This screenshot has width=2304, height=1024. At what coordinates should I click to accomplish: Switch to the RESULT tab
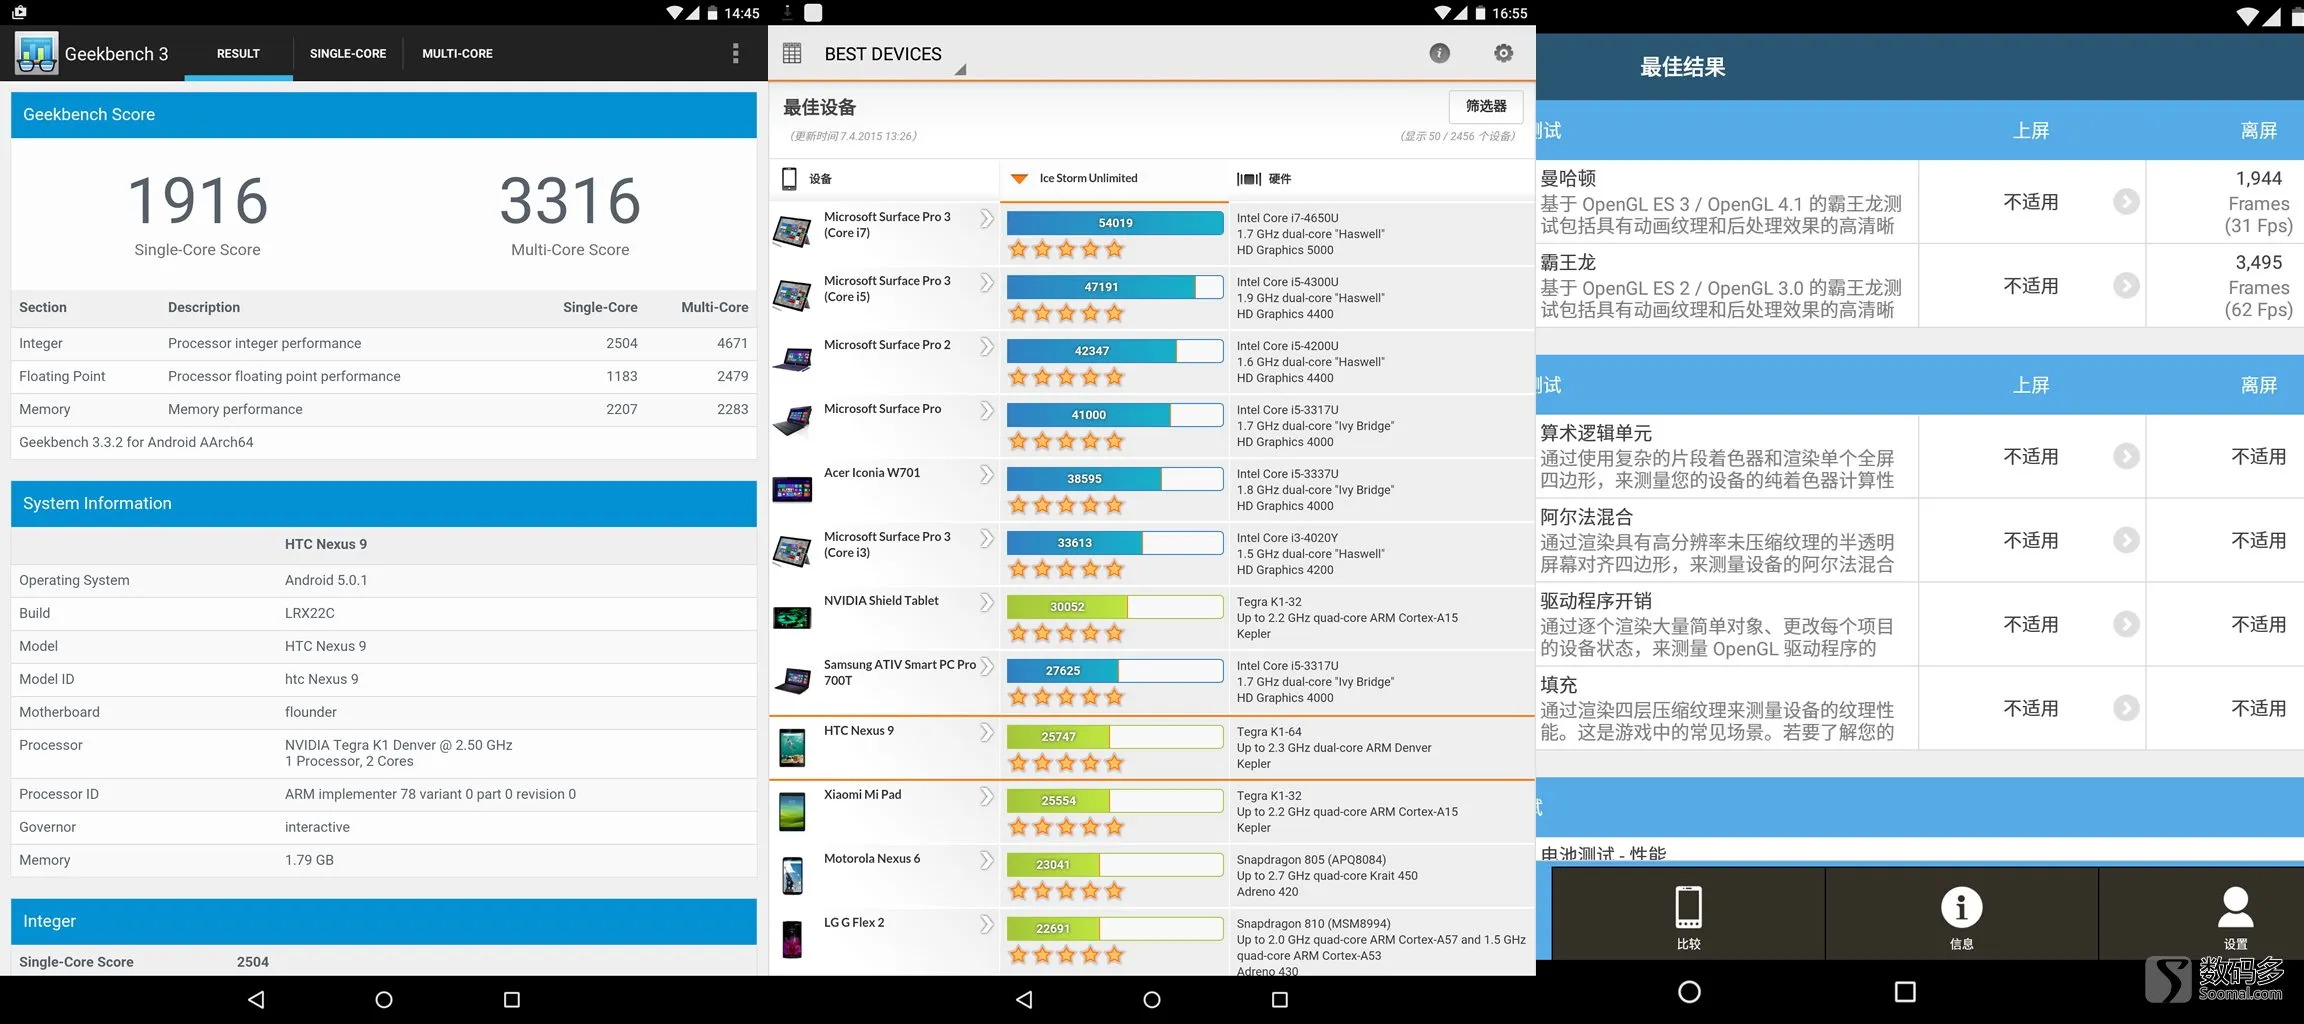tap(238, 53)
